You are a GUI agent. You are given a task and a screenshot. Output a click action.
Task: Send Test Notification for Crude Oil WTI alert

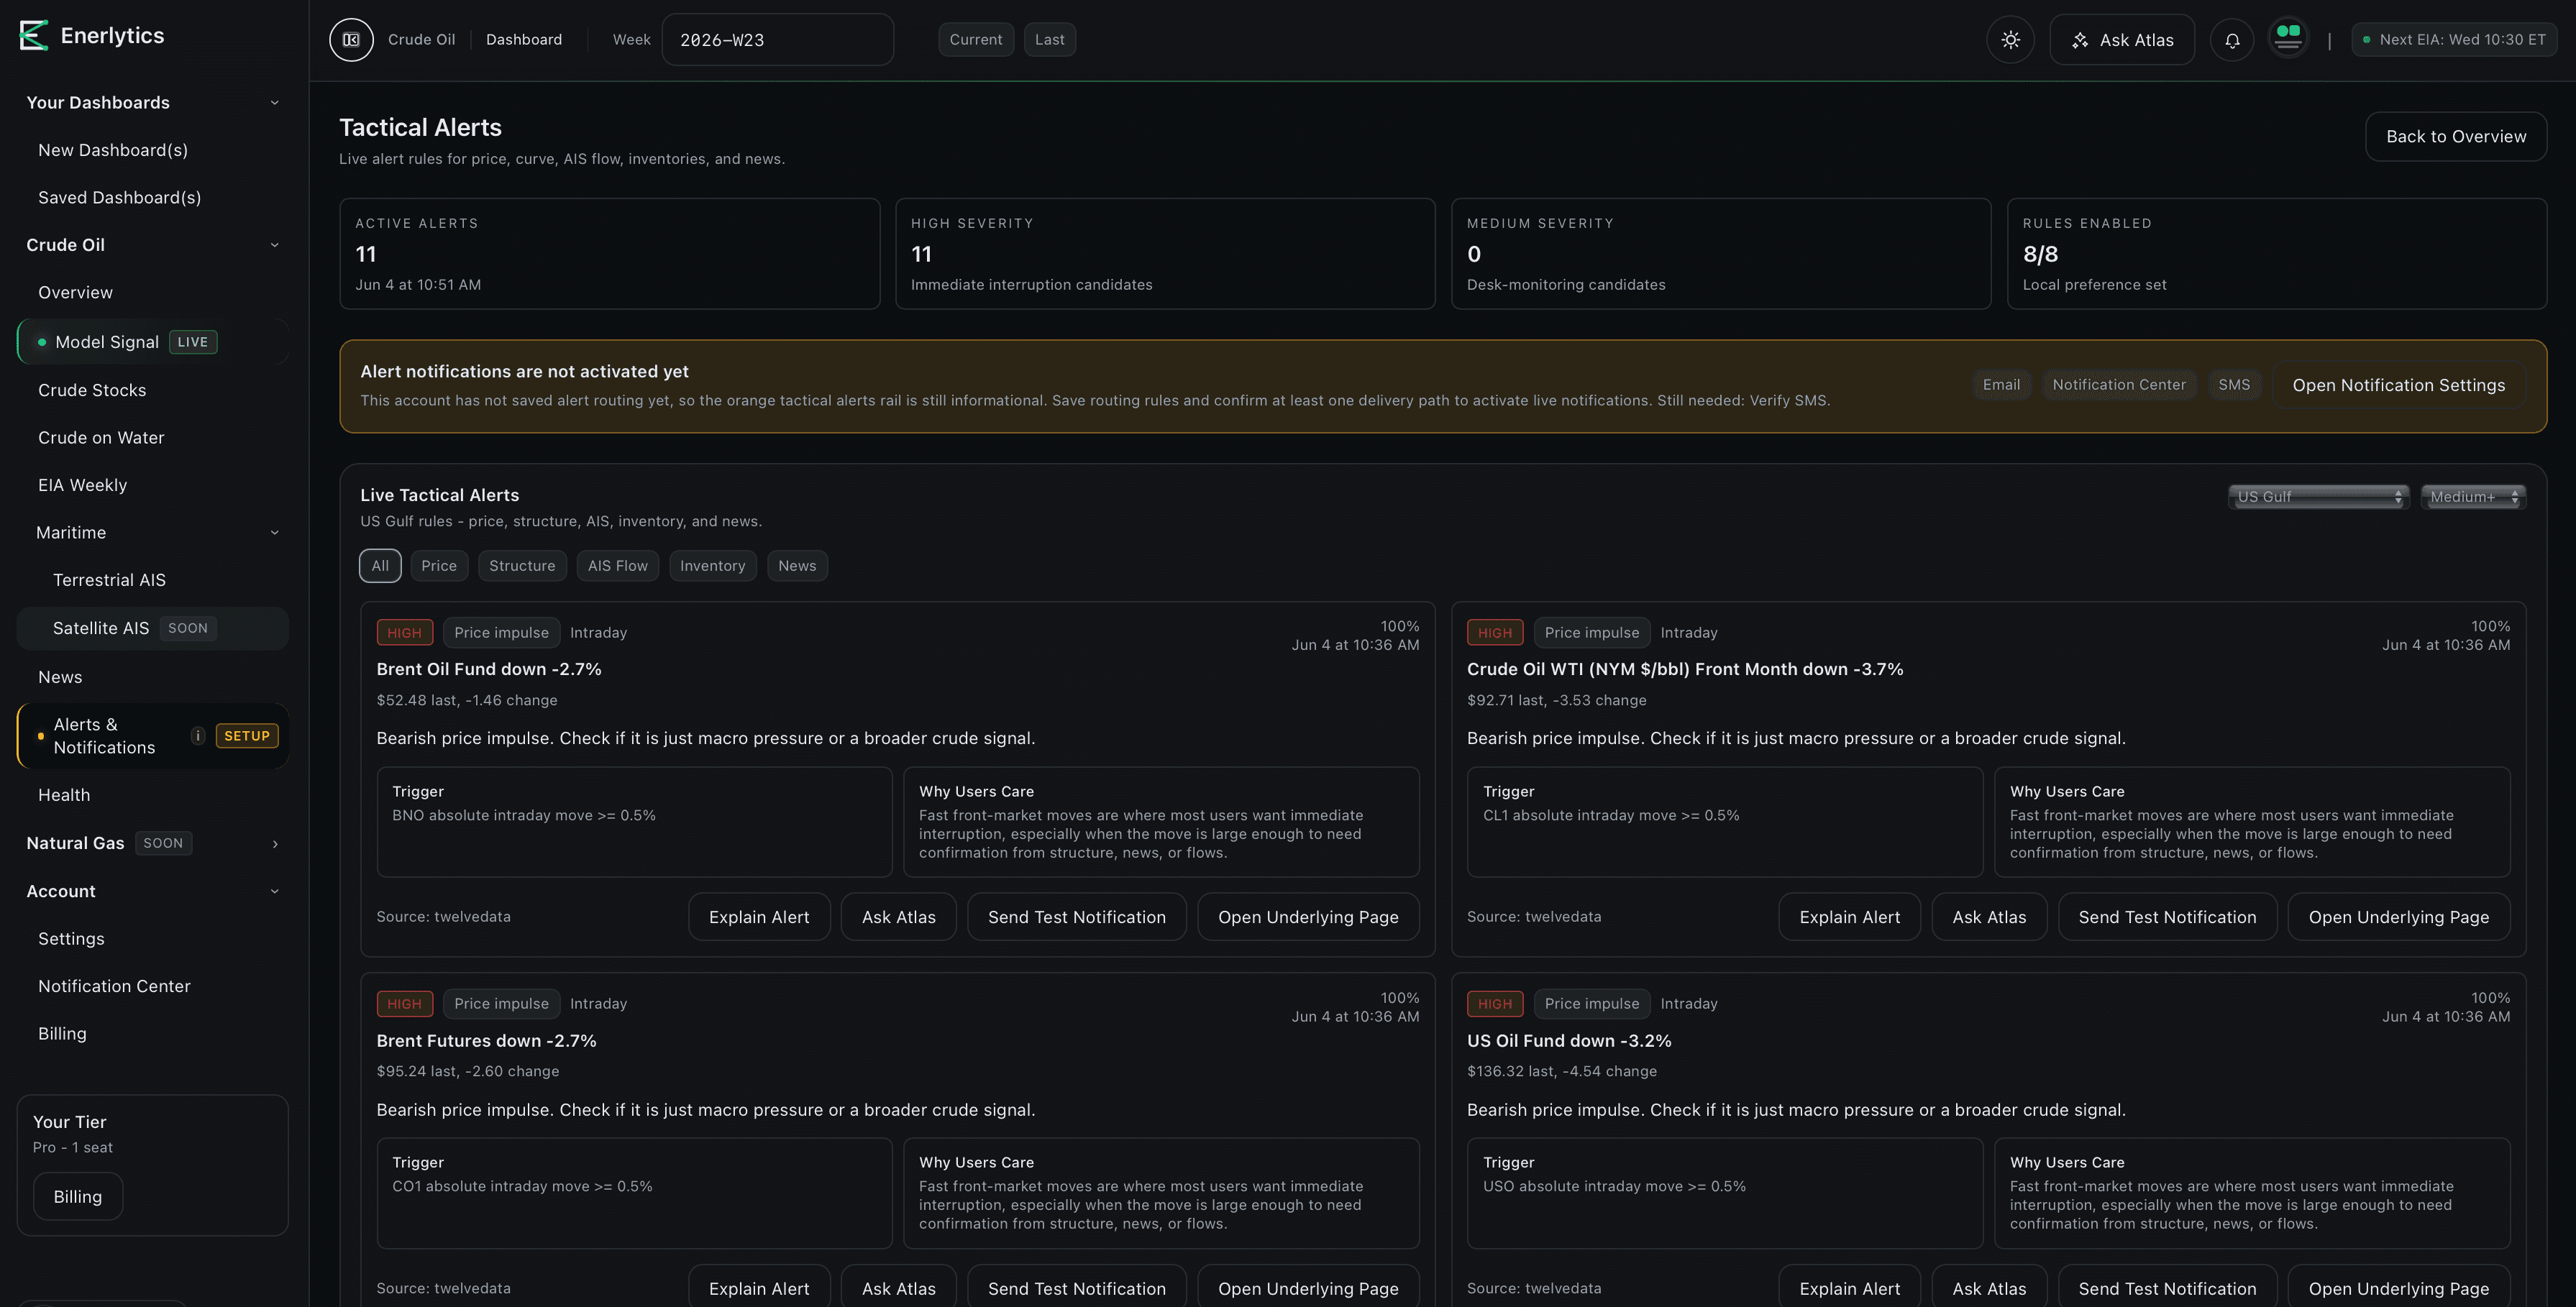[2167, 918]
